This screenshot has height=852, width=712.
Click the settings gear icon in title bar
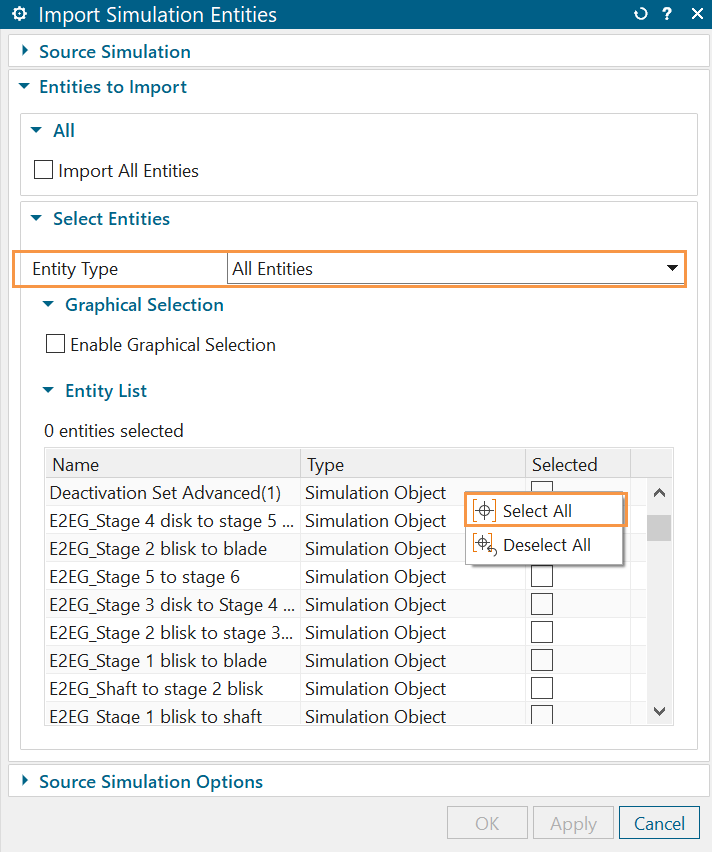[18, 15]
